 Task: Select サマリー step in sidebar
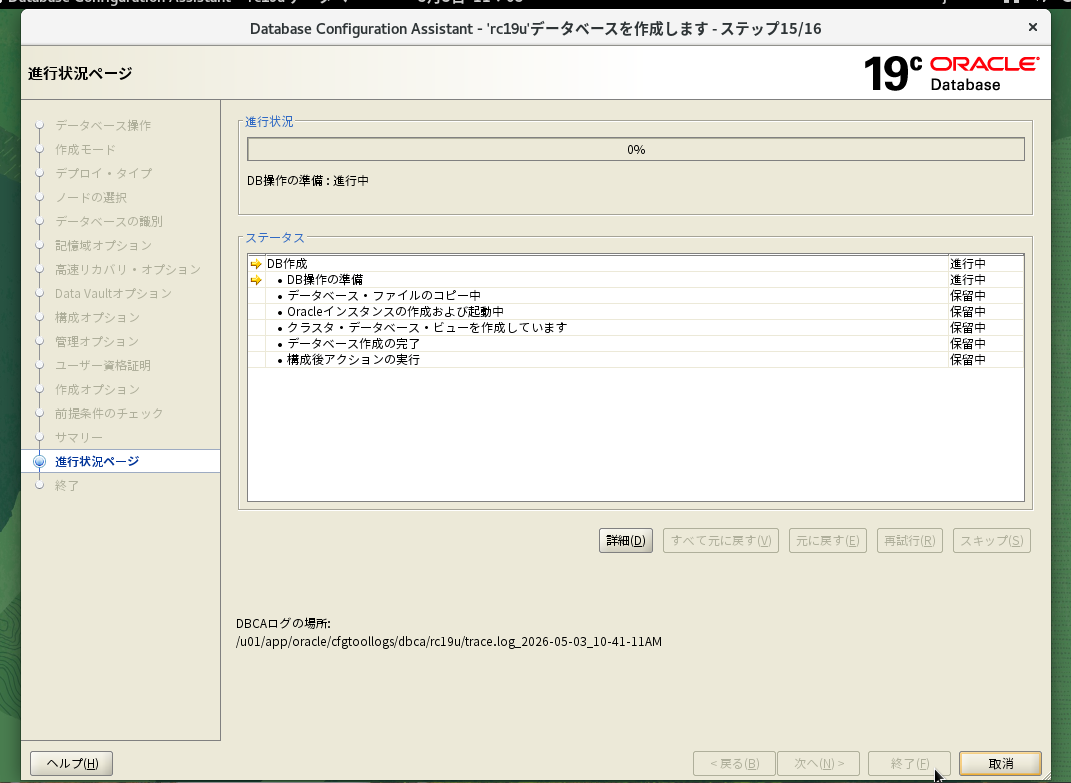[x=79, y=437]
